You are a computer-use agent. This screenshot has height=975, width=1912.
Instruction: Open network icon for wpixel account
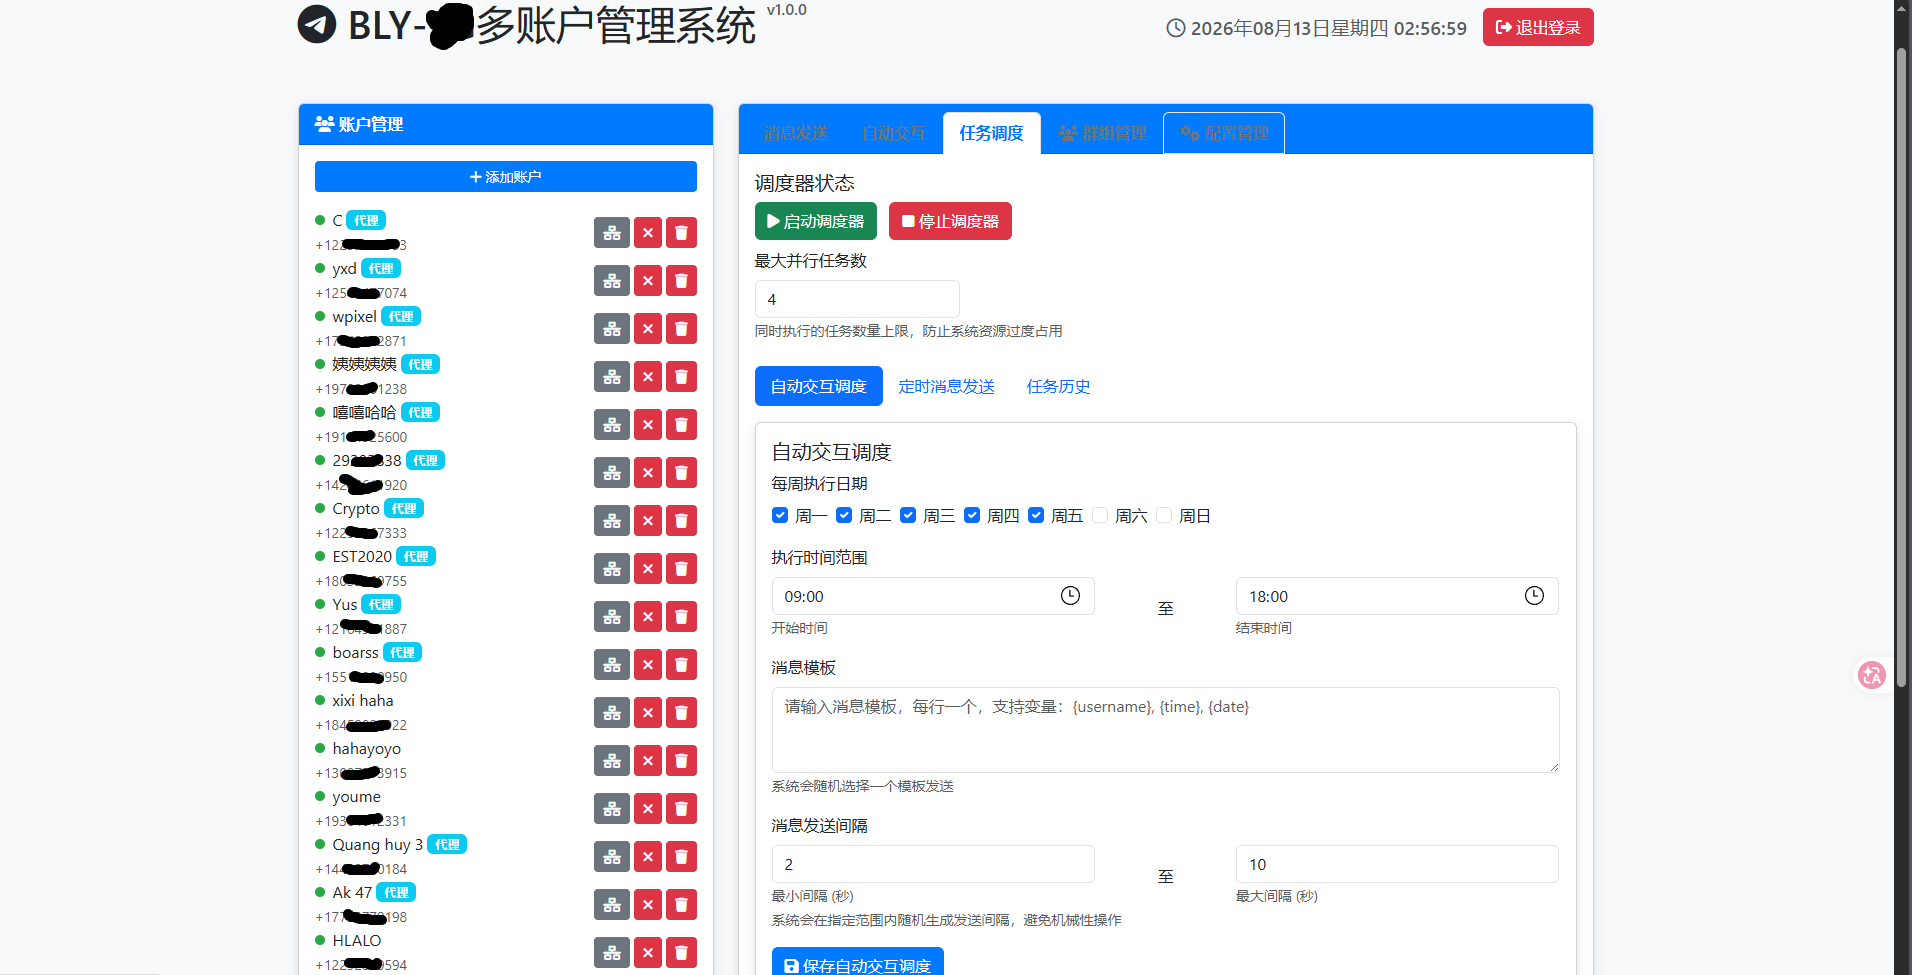(x=612, y=329)
